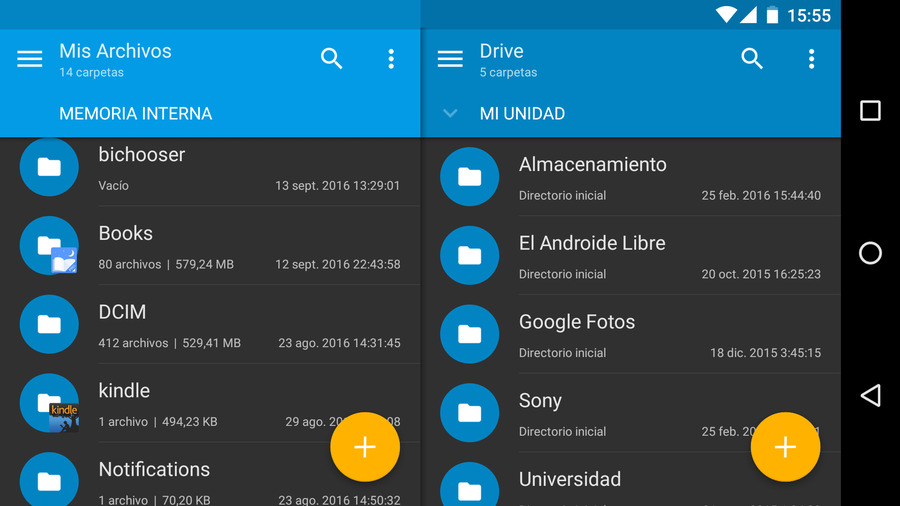Tap the '14 carpetas' subtitle
This screenshot has width=900, height=506.
[92, 72]
